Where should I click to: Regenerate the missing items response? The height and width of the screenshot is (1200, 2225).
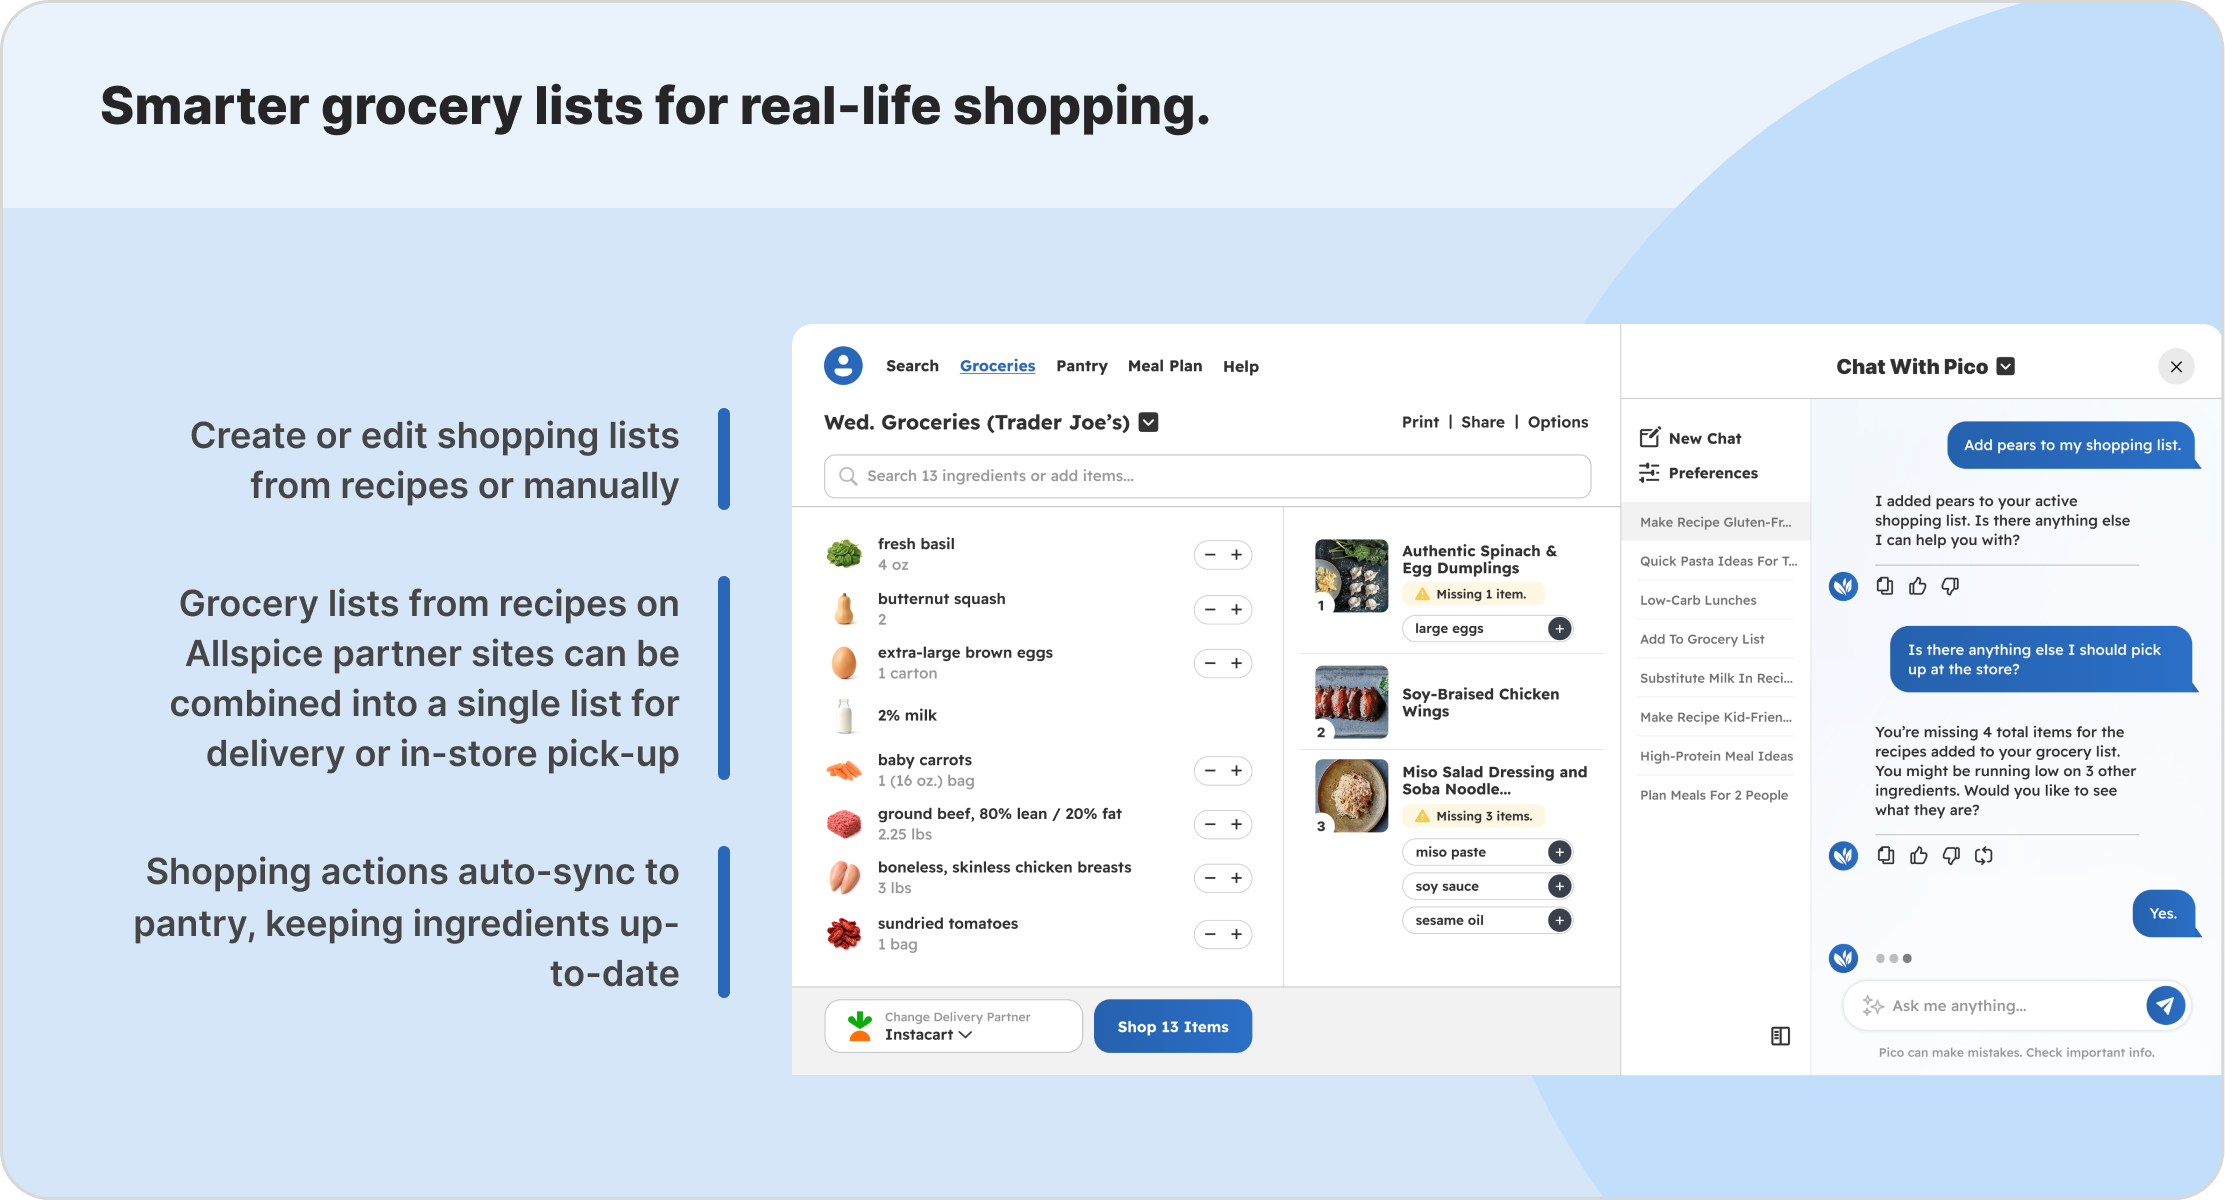(1984, 855)
